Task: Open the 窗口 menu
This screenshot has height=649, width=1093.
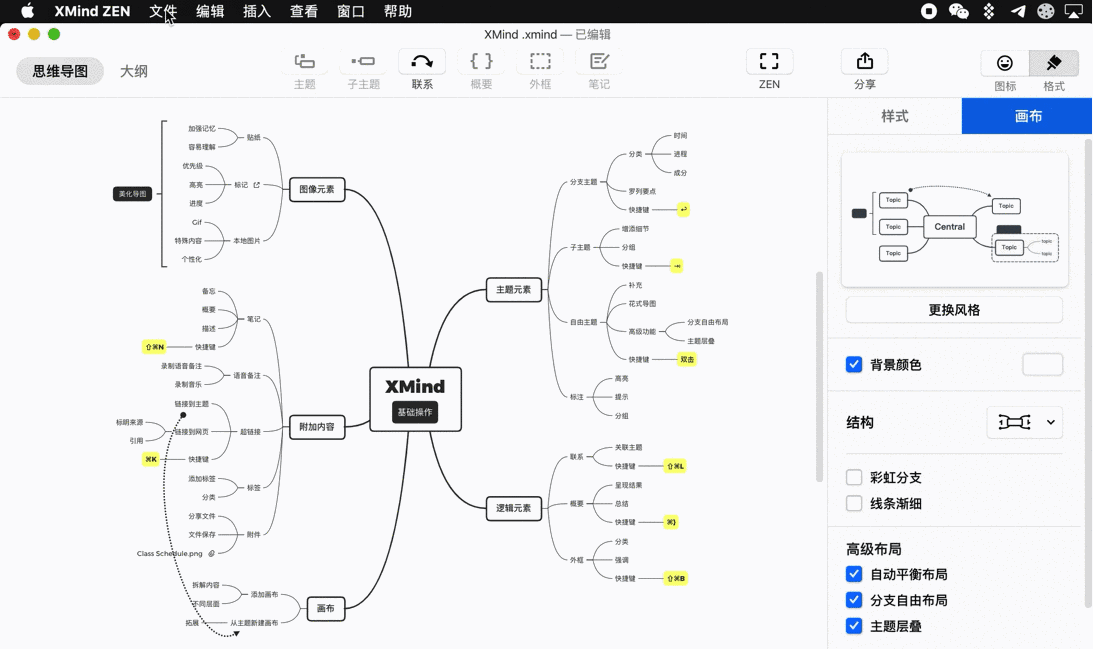Action: [351, 11]
